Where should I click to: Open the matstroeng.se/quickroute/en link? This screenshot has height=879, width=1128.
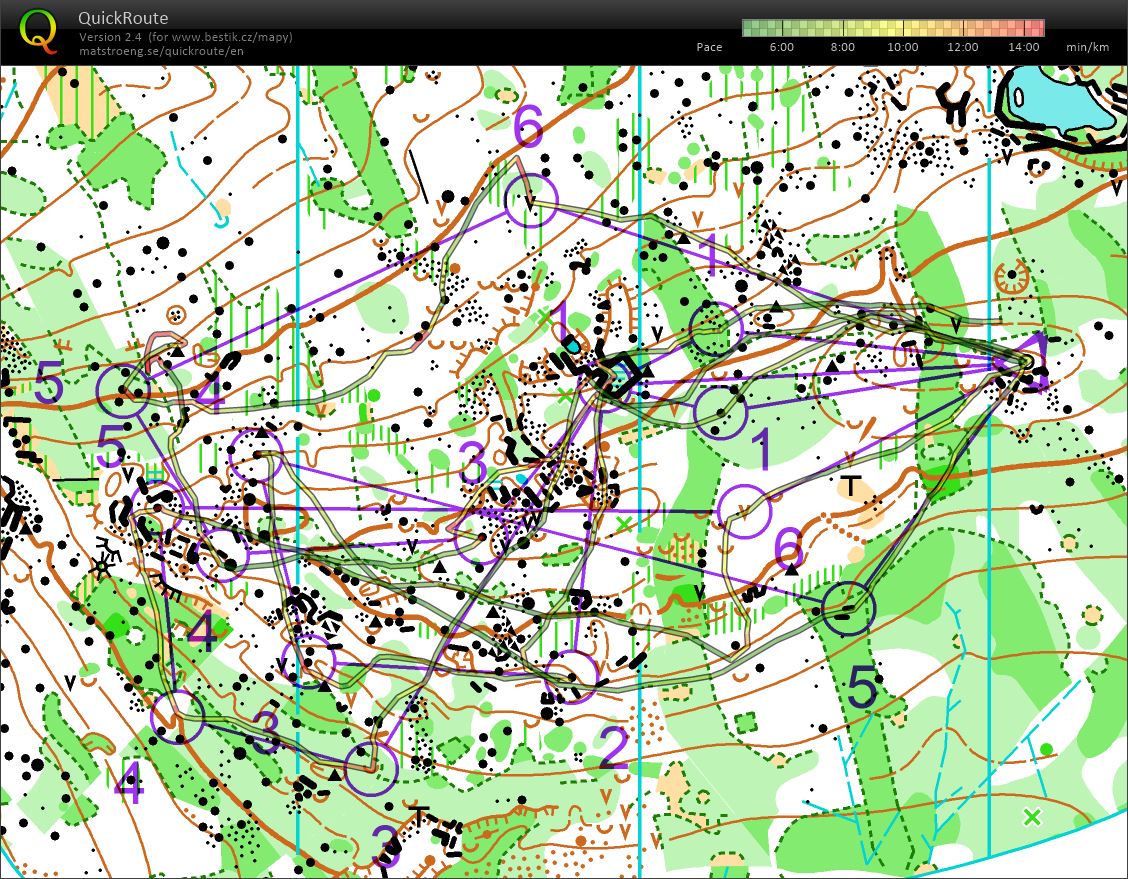[x=161, y=51]
